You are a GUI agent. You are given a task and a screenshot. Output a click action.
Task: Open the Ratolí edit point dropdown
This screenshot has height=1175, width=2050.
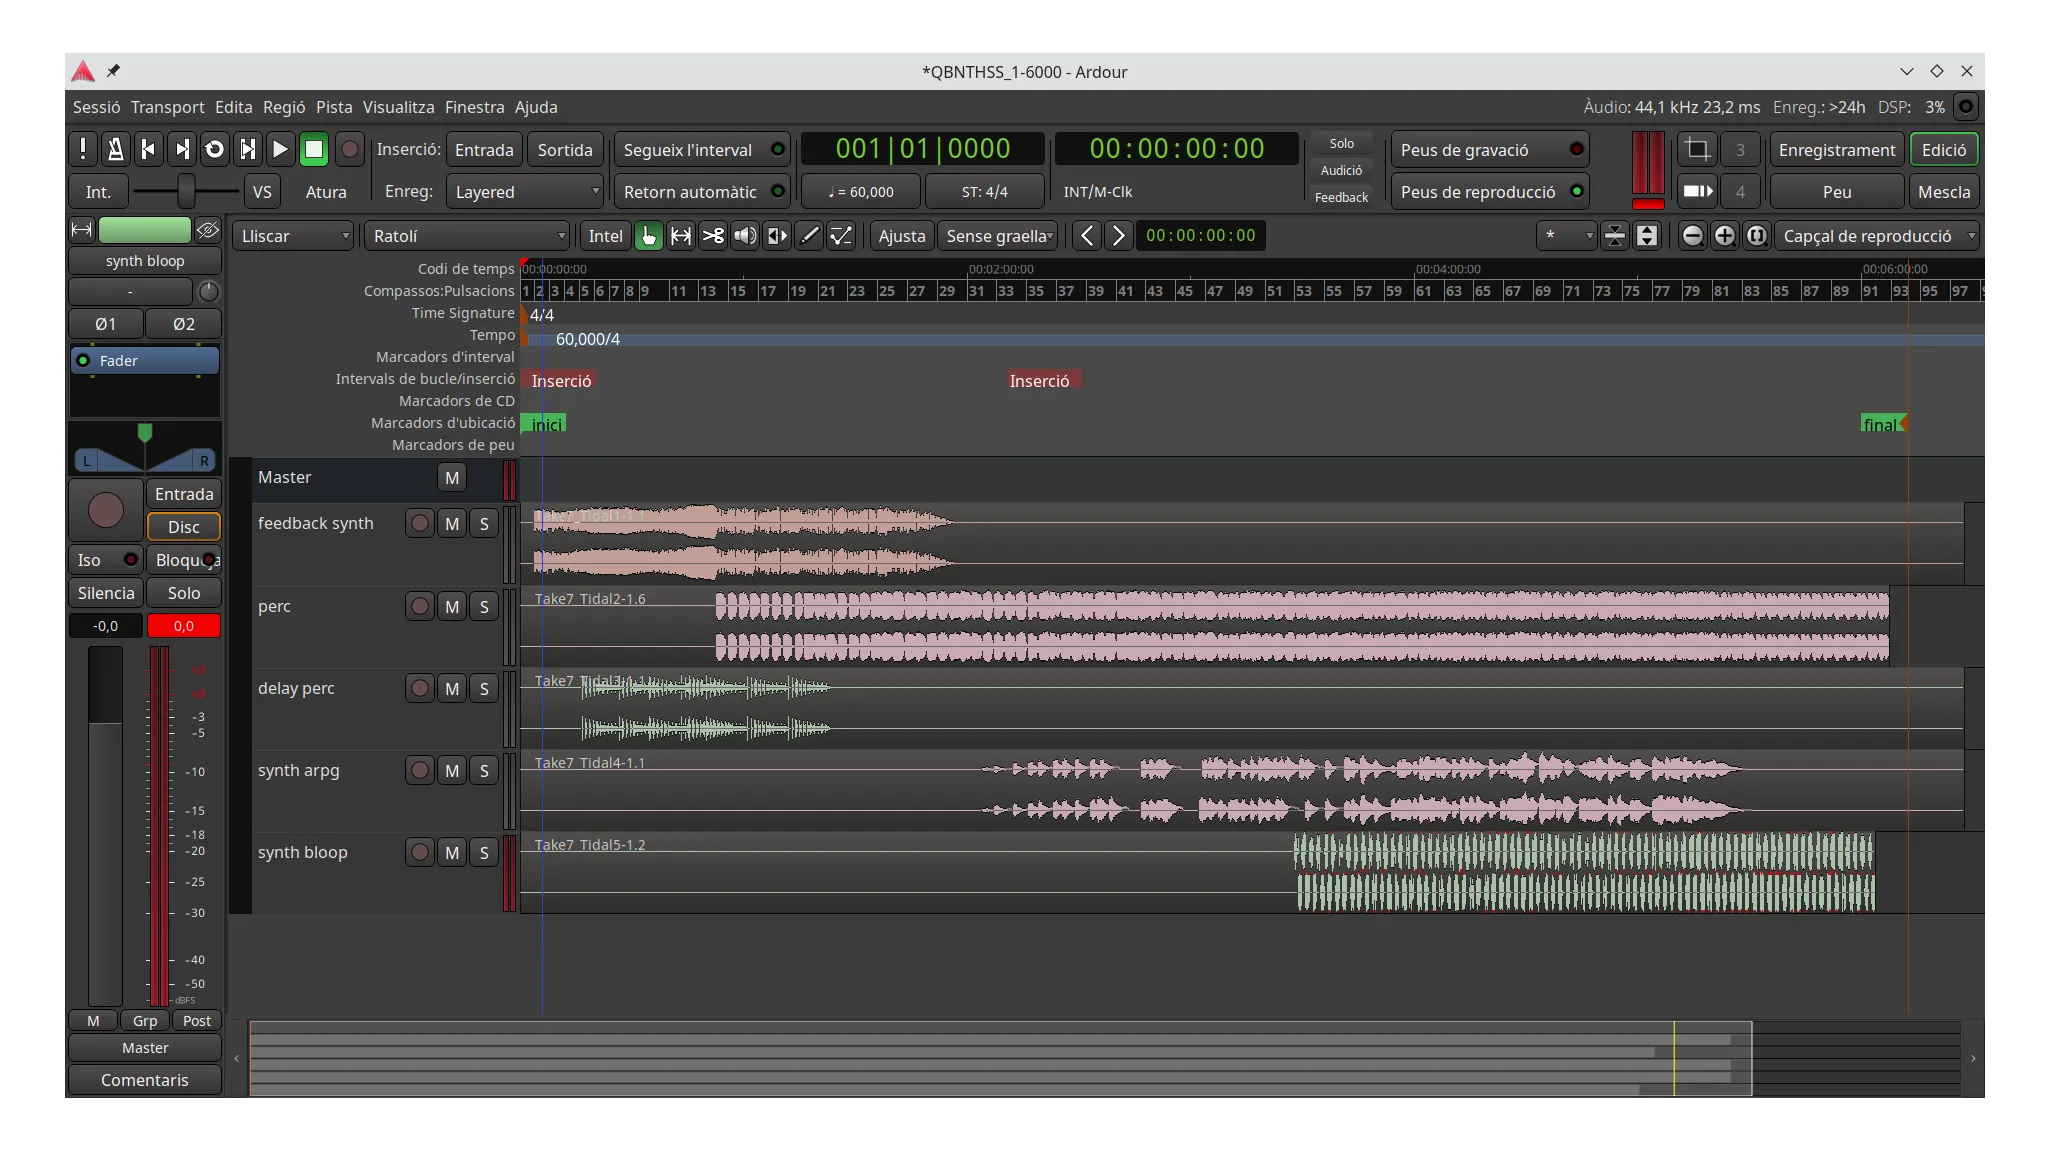click(467, 236)
